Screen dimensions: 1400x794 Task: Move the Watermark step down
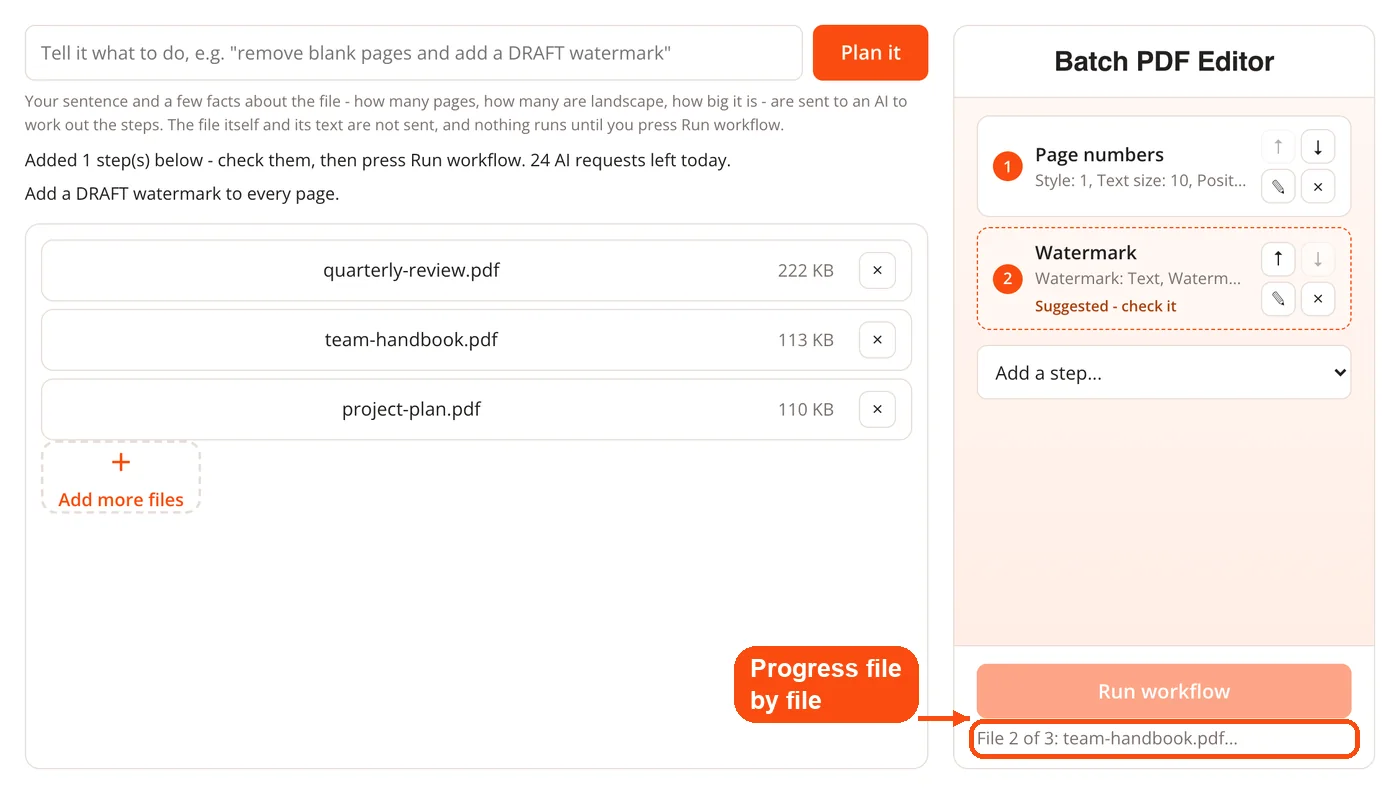[1318, 259]
